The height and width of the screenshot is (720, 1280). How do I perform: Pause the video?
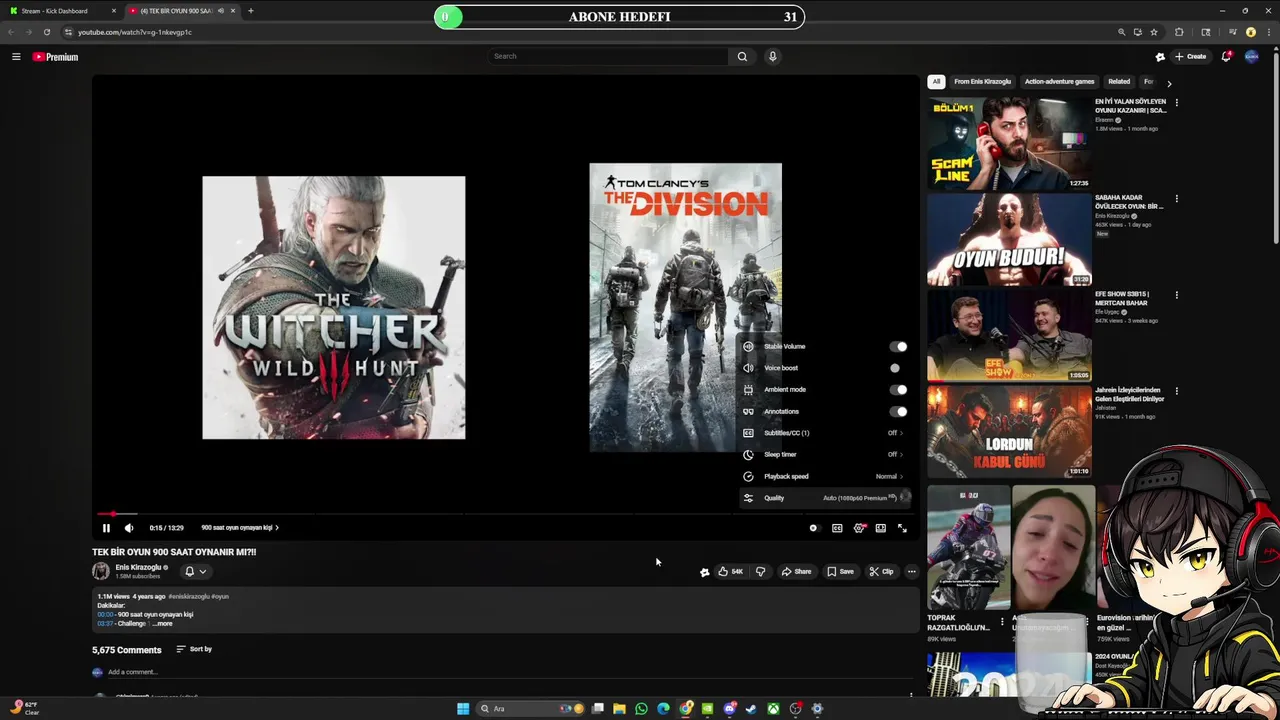[x=106, y=528]
